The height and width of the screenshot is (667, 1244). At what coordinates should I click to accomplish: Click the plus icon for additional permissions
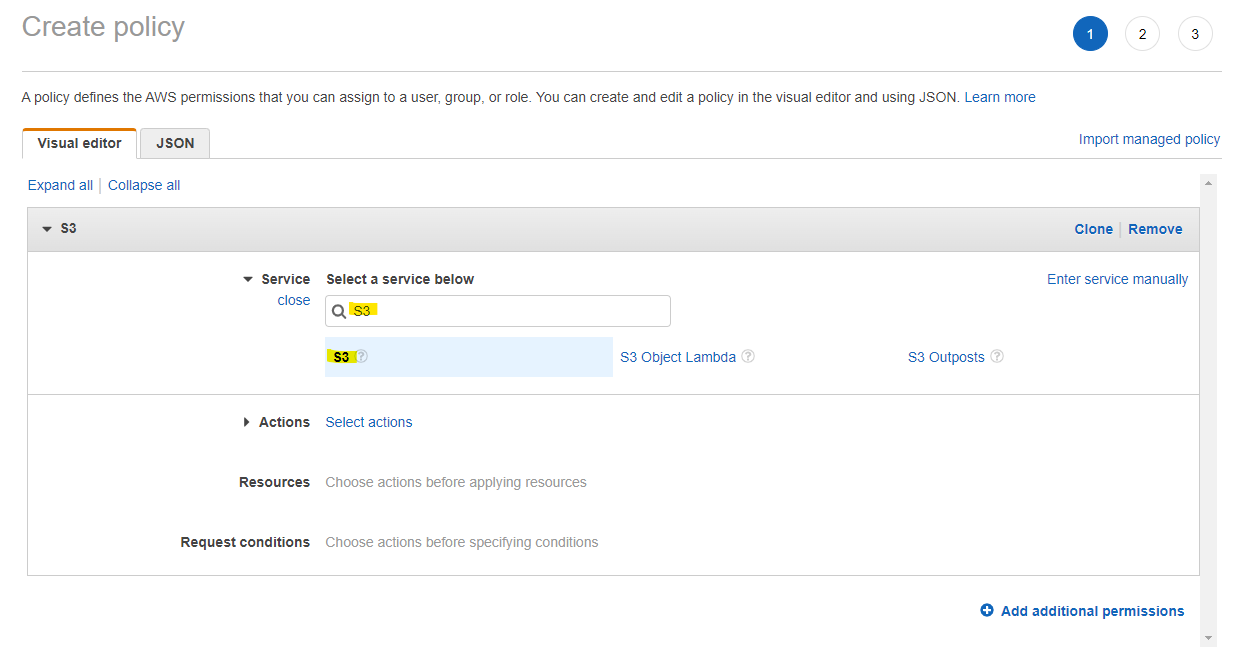(x=987, y=610)
